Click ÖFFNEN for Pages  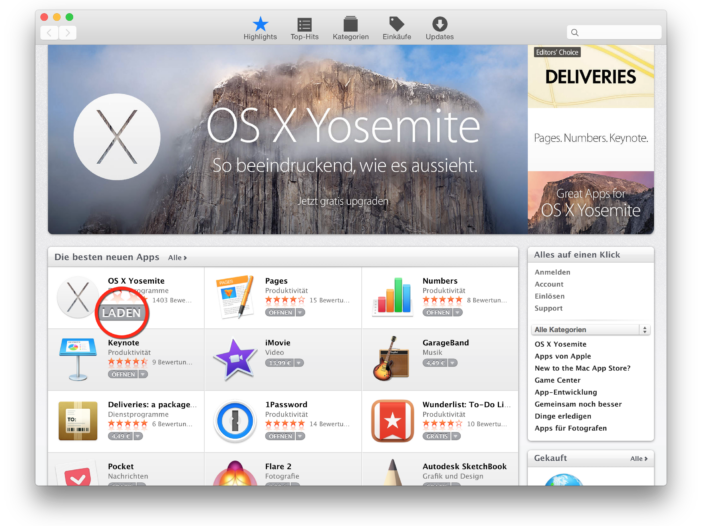click(x=280, y=312)
